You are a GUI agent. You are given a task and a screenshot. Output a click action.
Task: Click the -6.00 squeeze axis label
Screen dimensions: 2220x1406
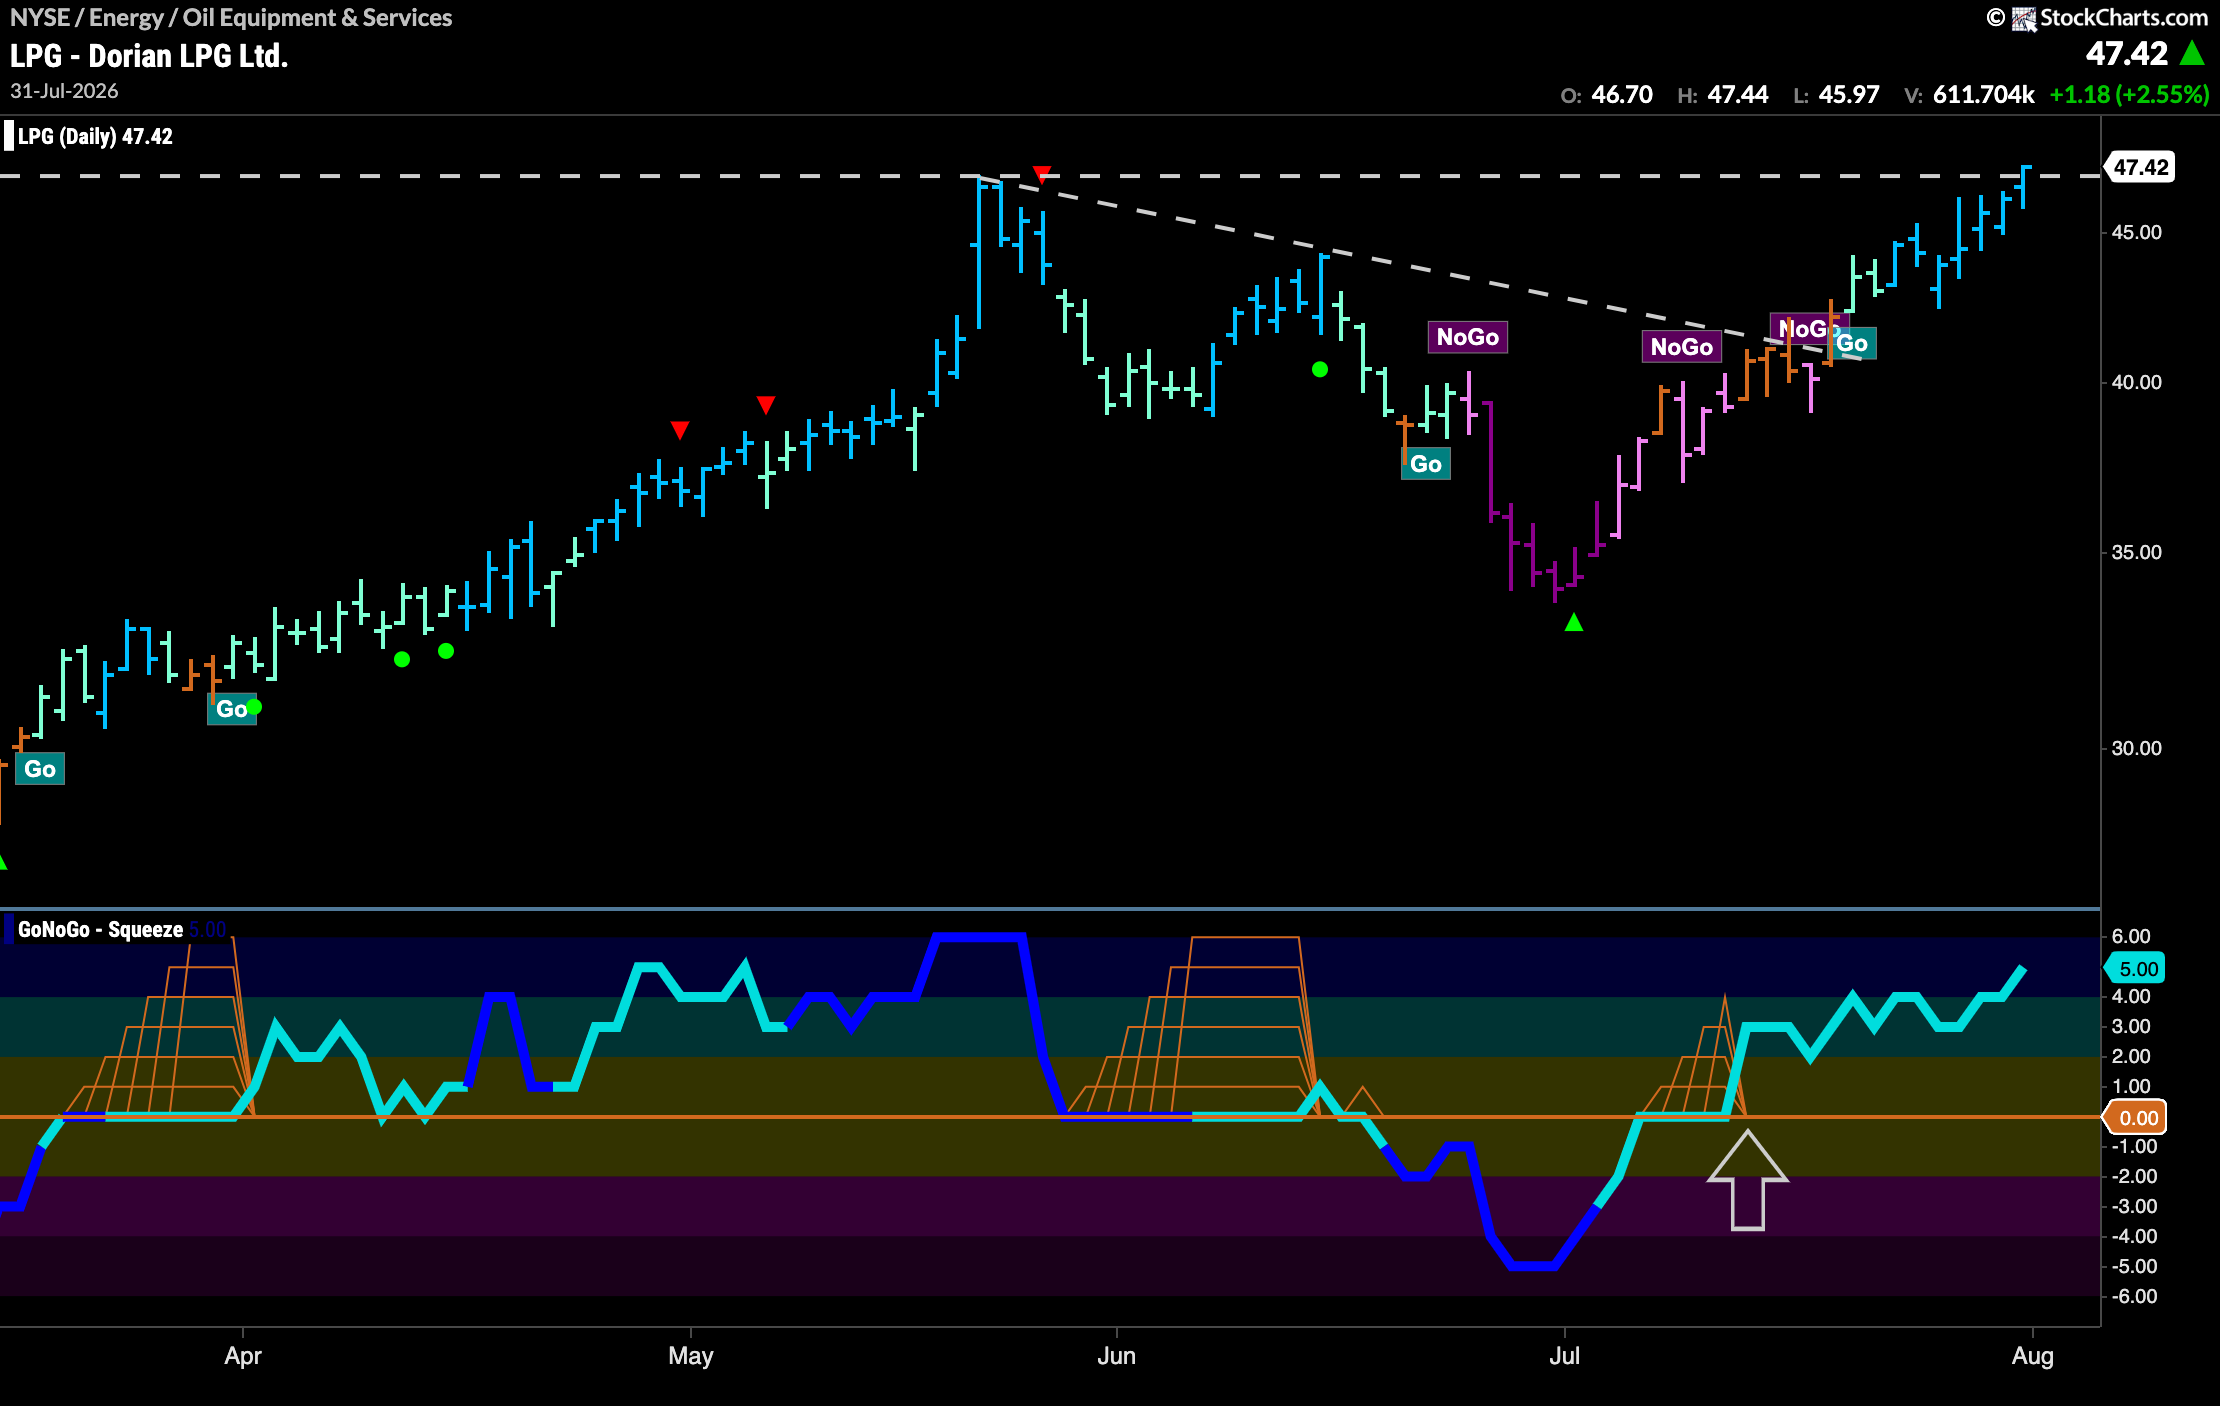pos(2134,1296)
